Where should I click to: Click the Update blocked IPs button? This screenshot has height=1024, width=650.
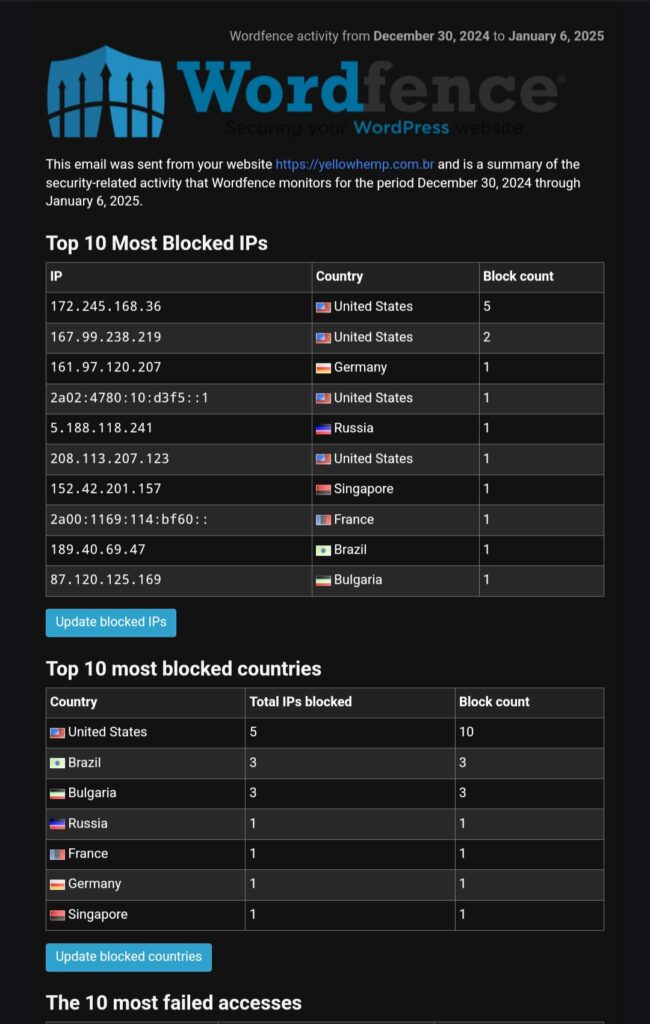tap(111, 622)
